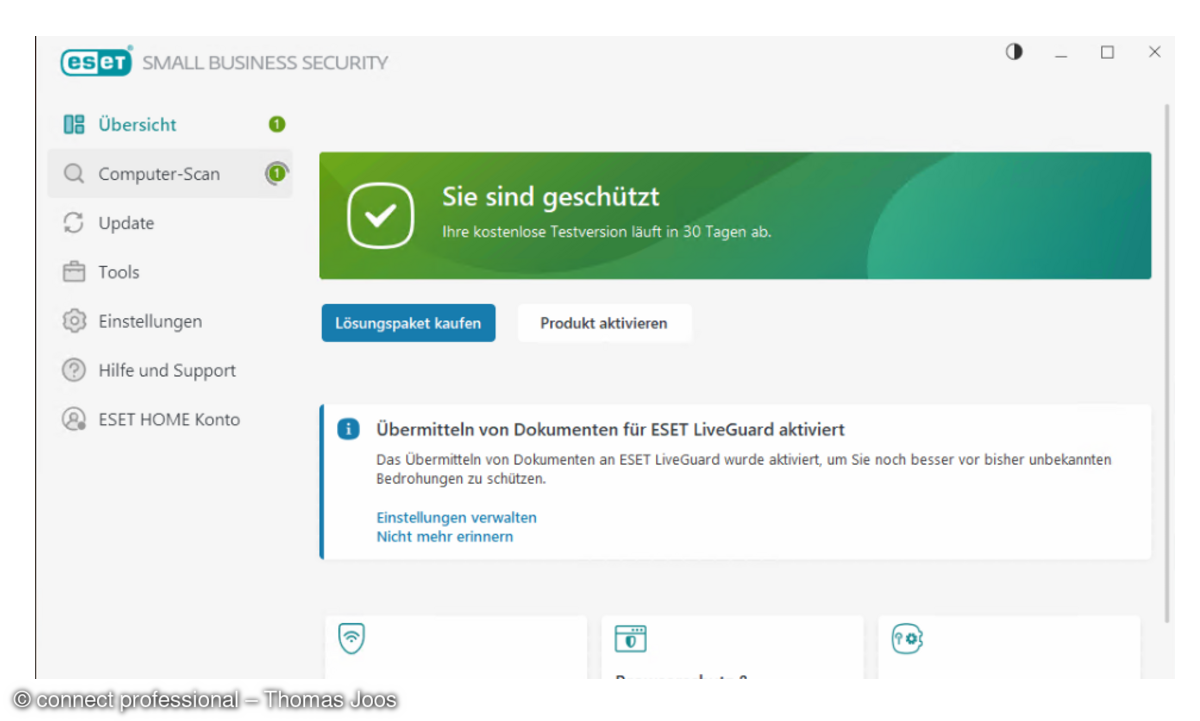1200x721 pixels.
Task: Click the Tools briefcase icon
Action: click(x=74, y=272)
